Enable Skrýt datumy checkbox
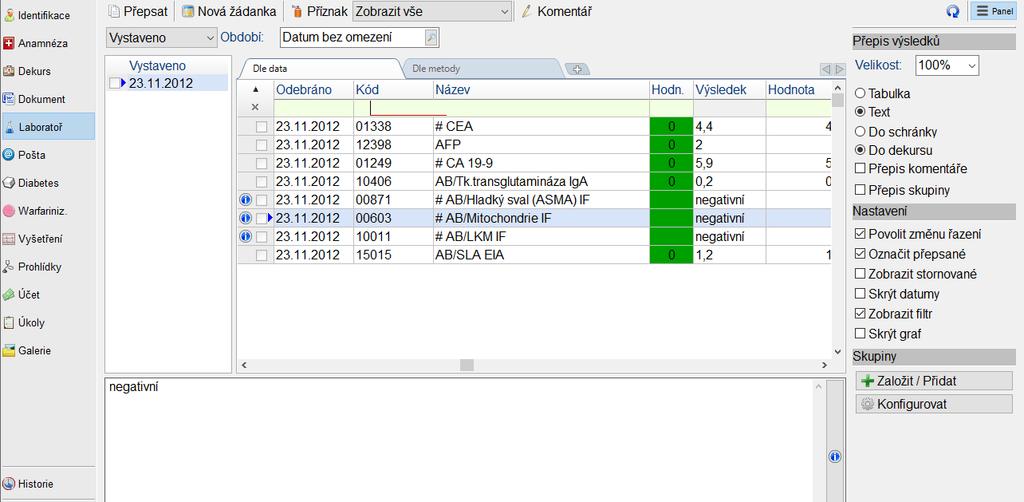 click(x=860, y=294)
